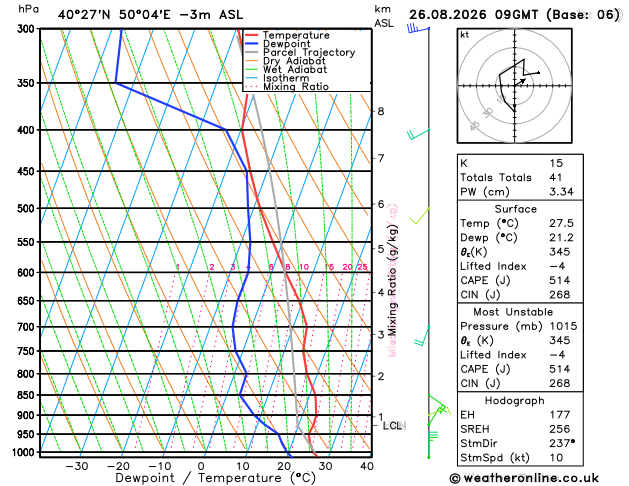
Task: Click the LCL marker label
Action: point(392,425)
